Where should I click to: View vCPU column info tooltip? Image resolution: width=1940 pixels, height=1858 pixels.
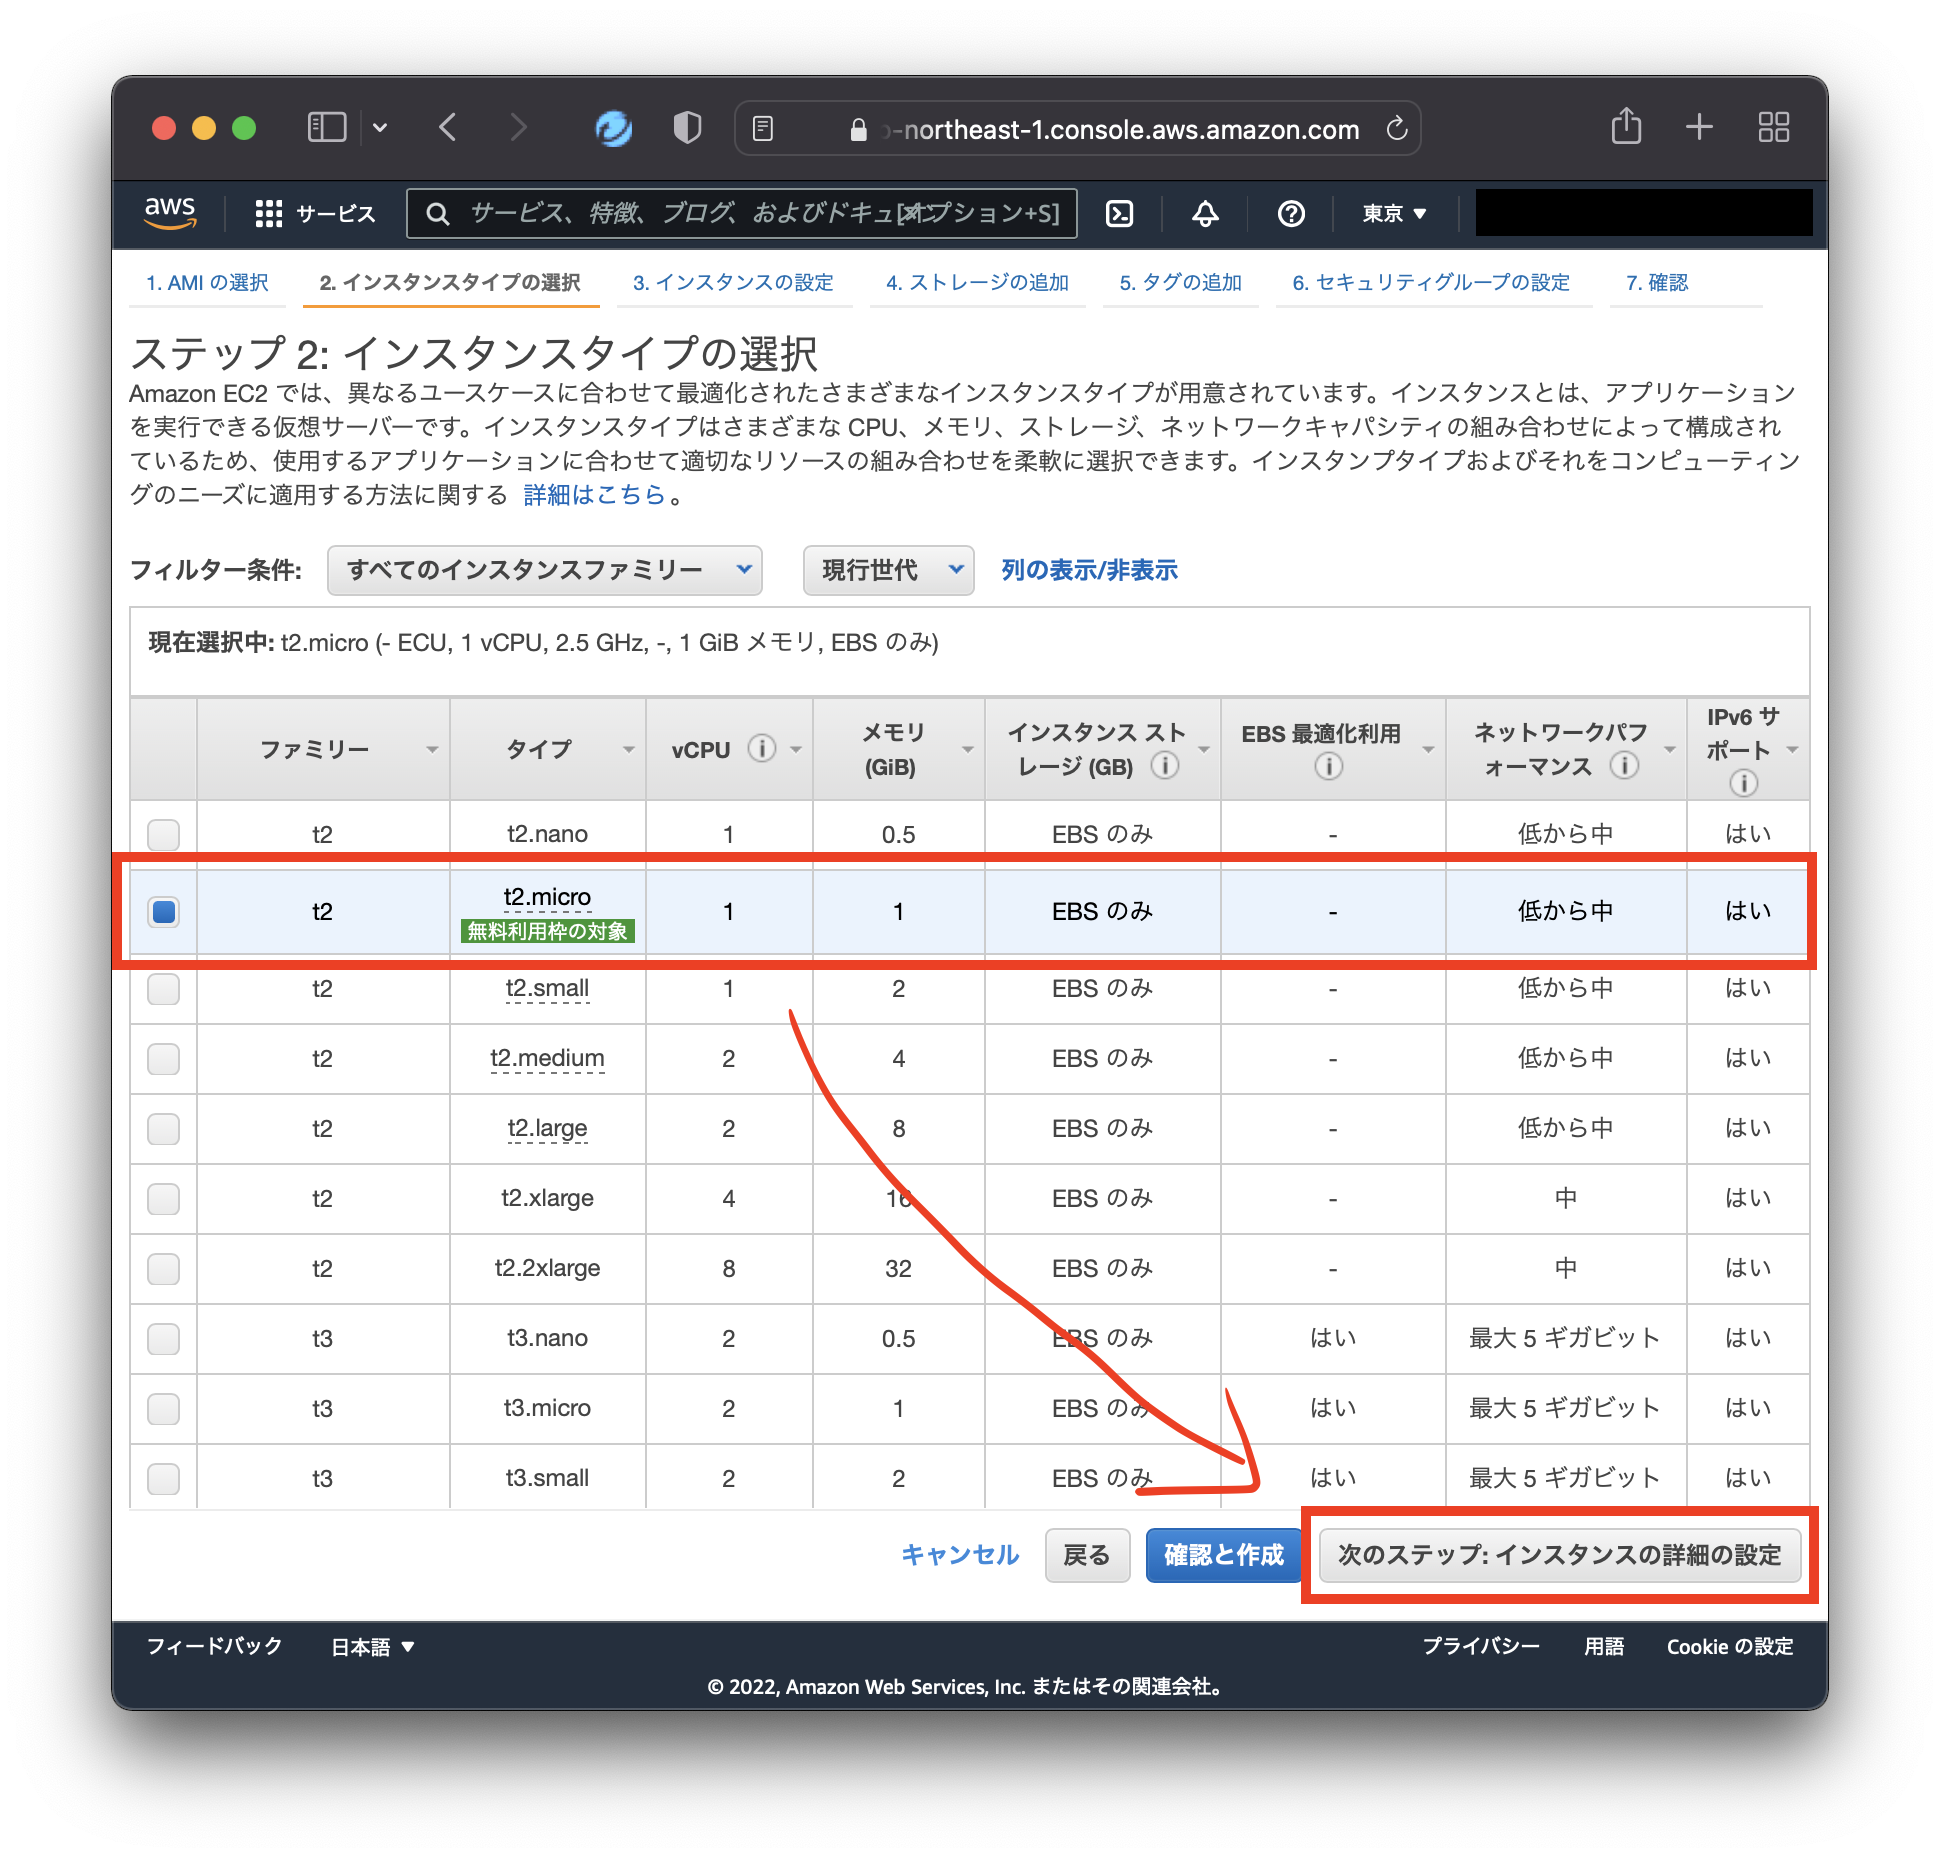[x=762, y=748]
